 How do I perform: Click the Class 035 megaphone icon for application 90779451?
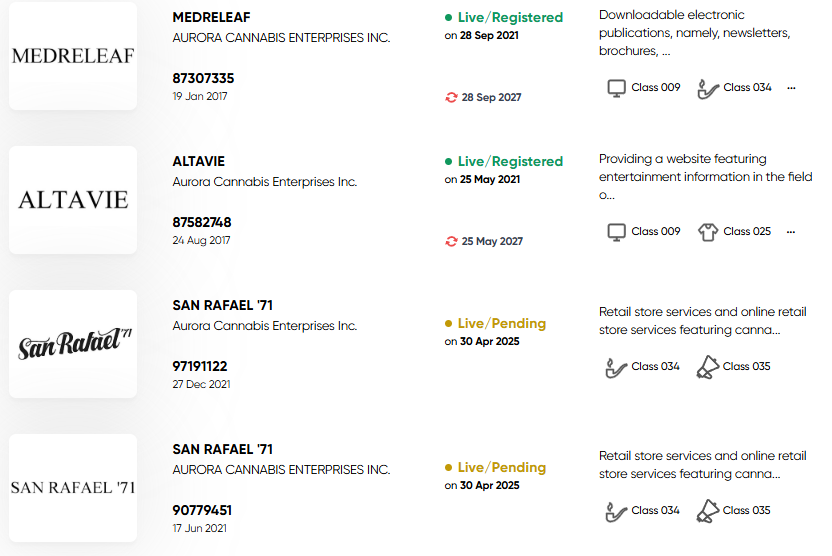[x=707, y=510]
